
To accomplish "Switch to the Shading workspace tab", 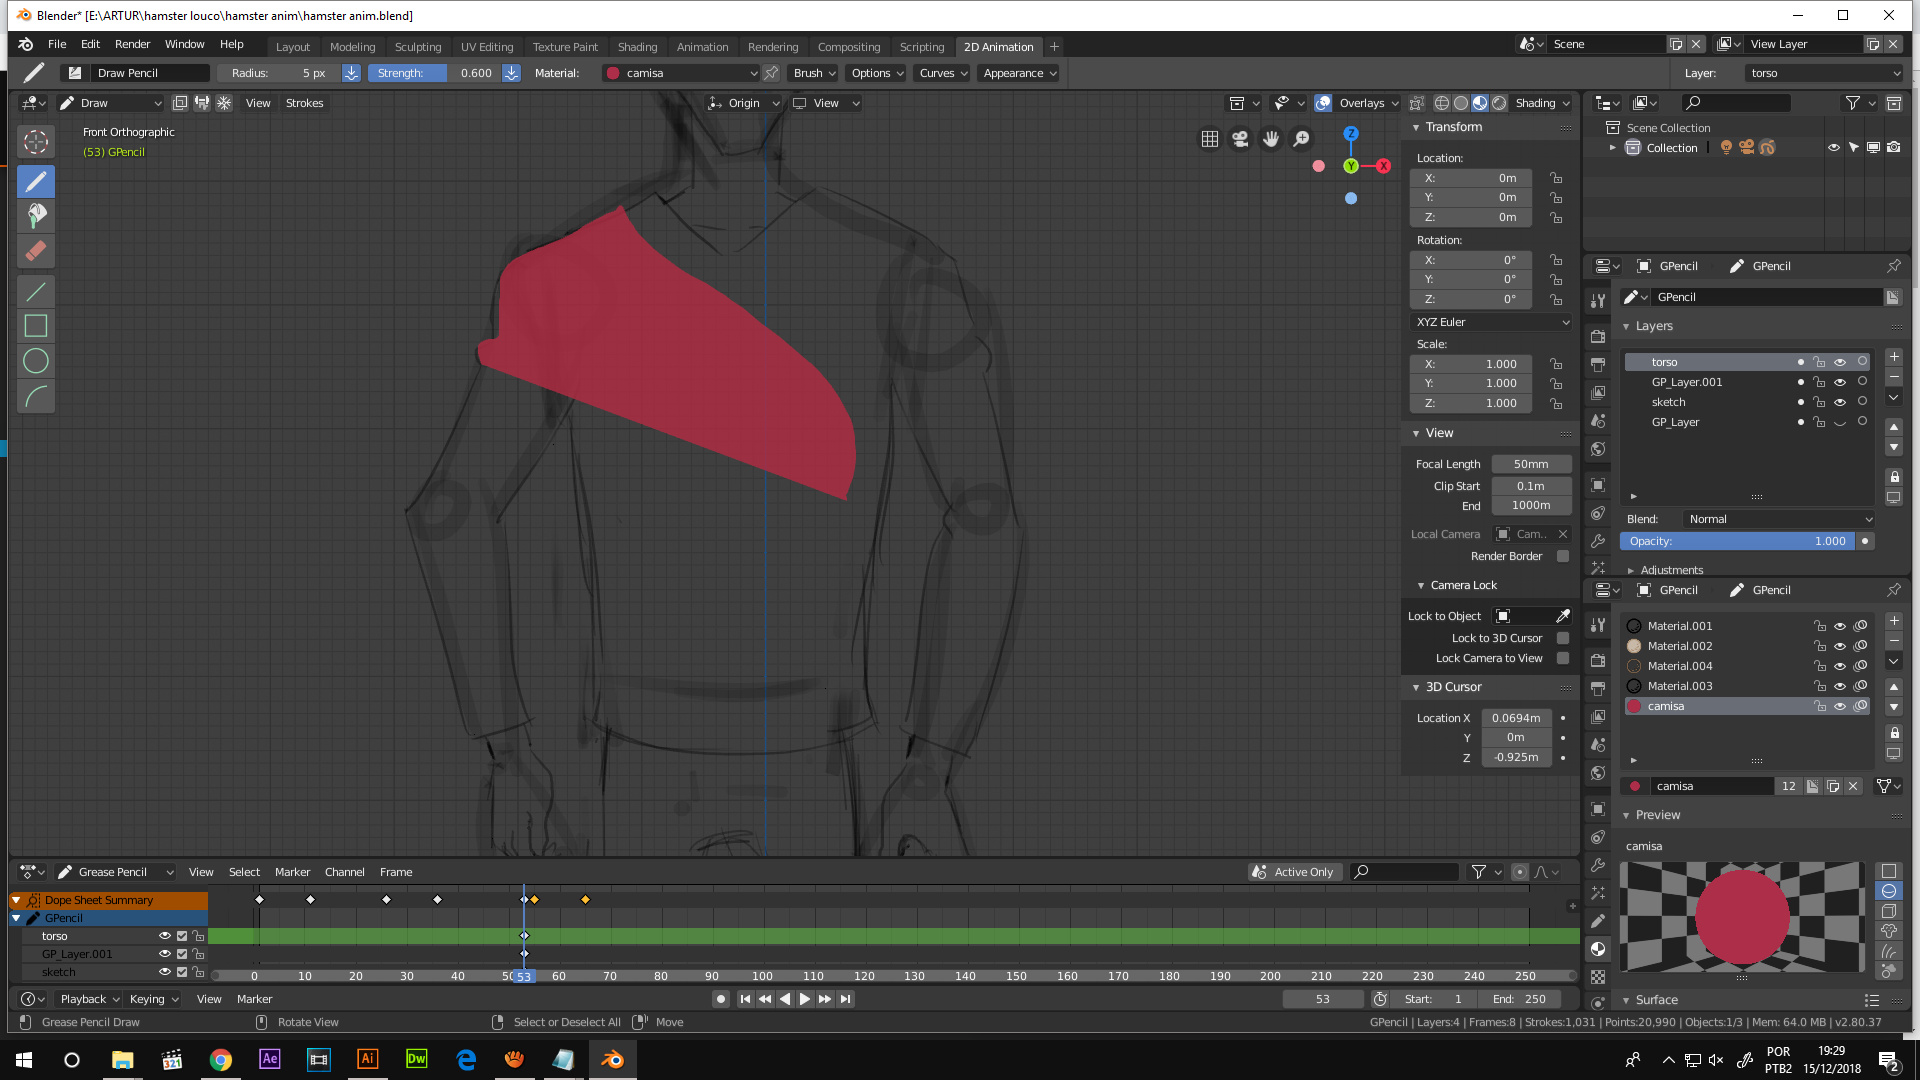I will click(x=637, y=46).
